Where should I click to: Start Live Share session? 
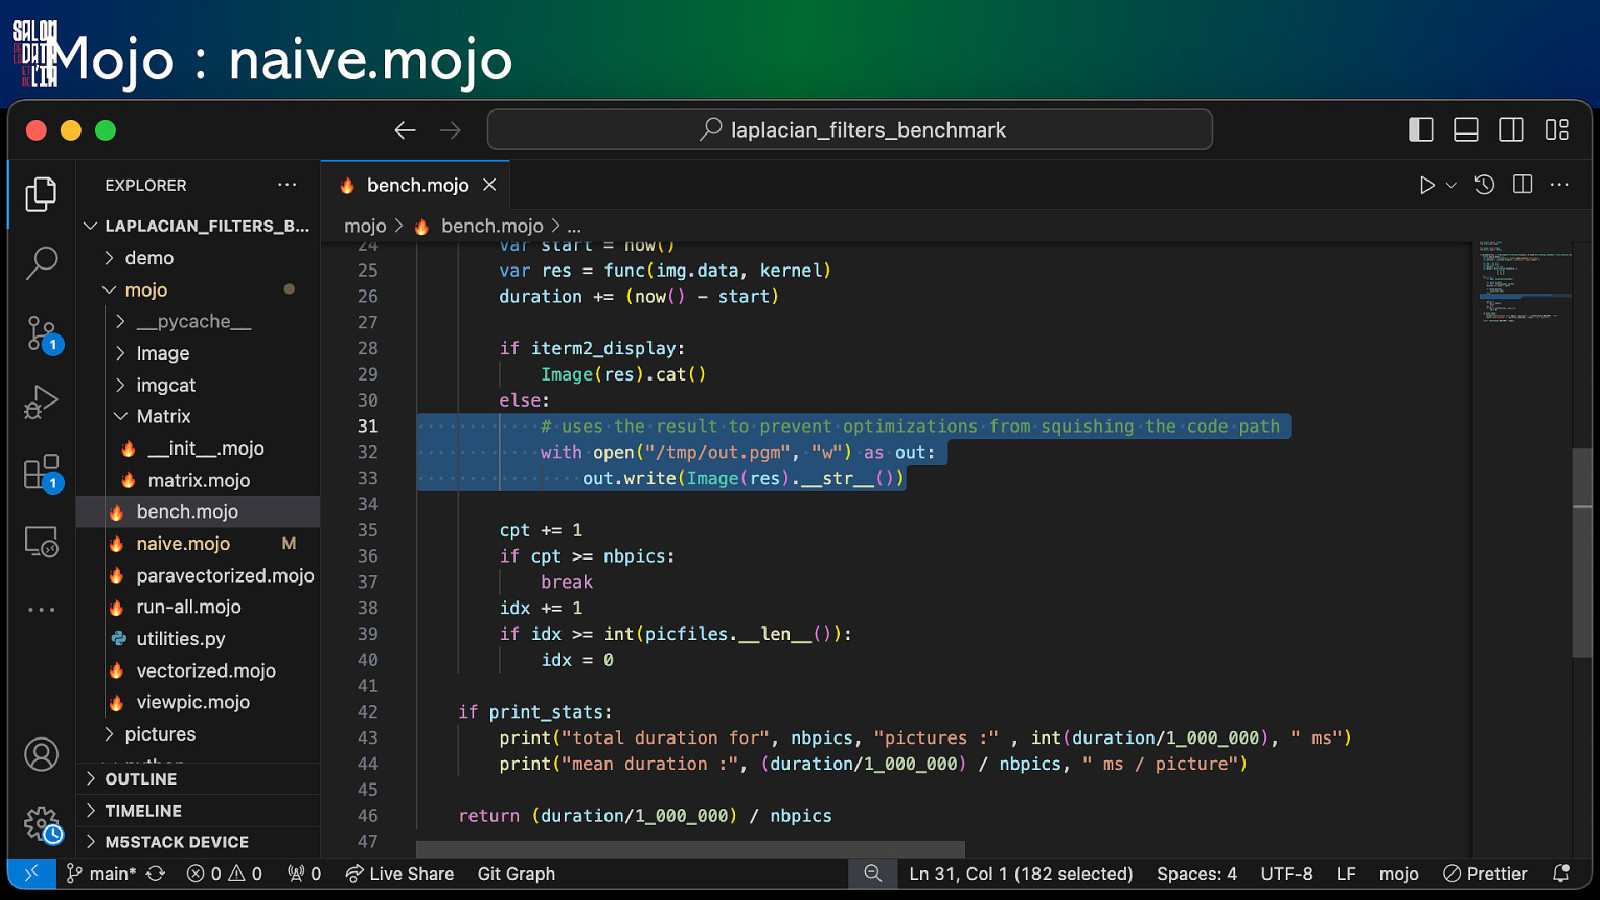click(x=400, y=873)
